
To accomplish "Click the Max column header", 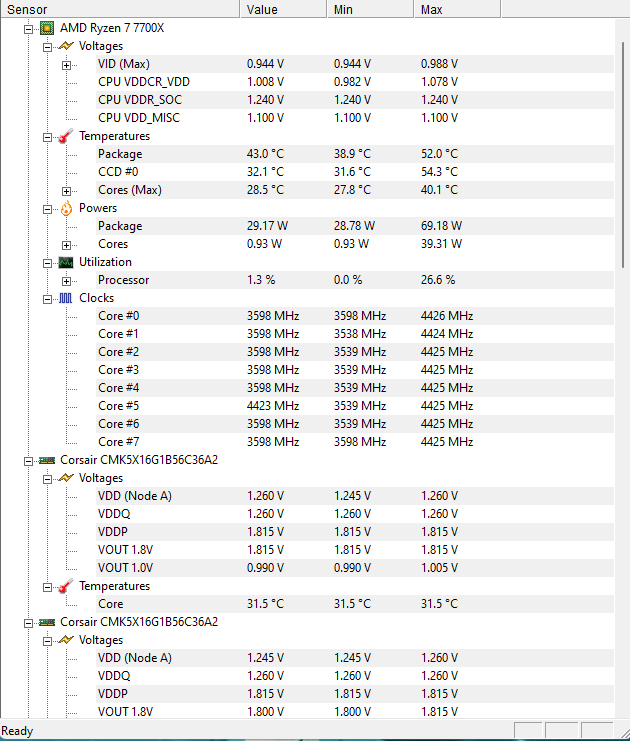I will pos(457,9).
